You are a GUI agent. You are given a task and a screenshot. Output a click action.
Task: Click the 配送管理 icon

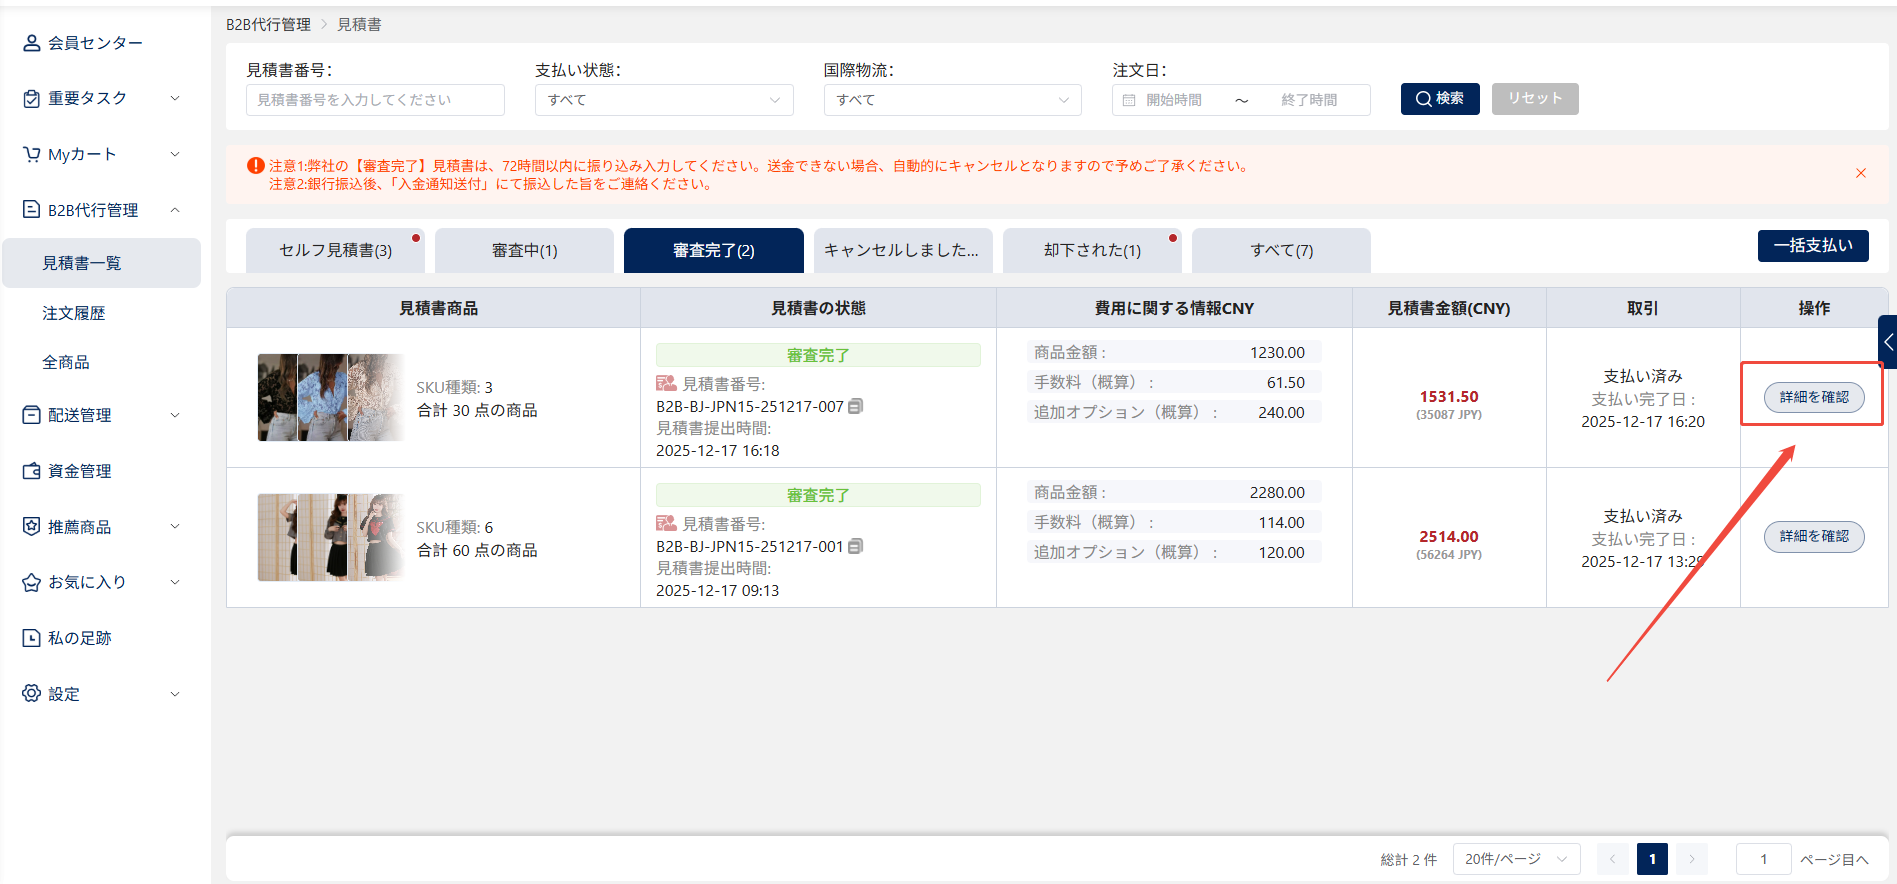(32, 415)
